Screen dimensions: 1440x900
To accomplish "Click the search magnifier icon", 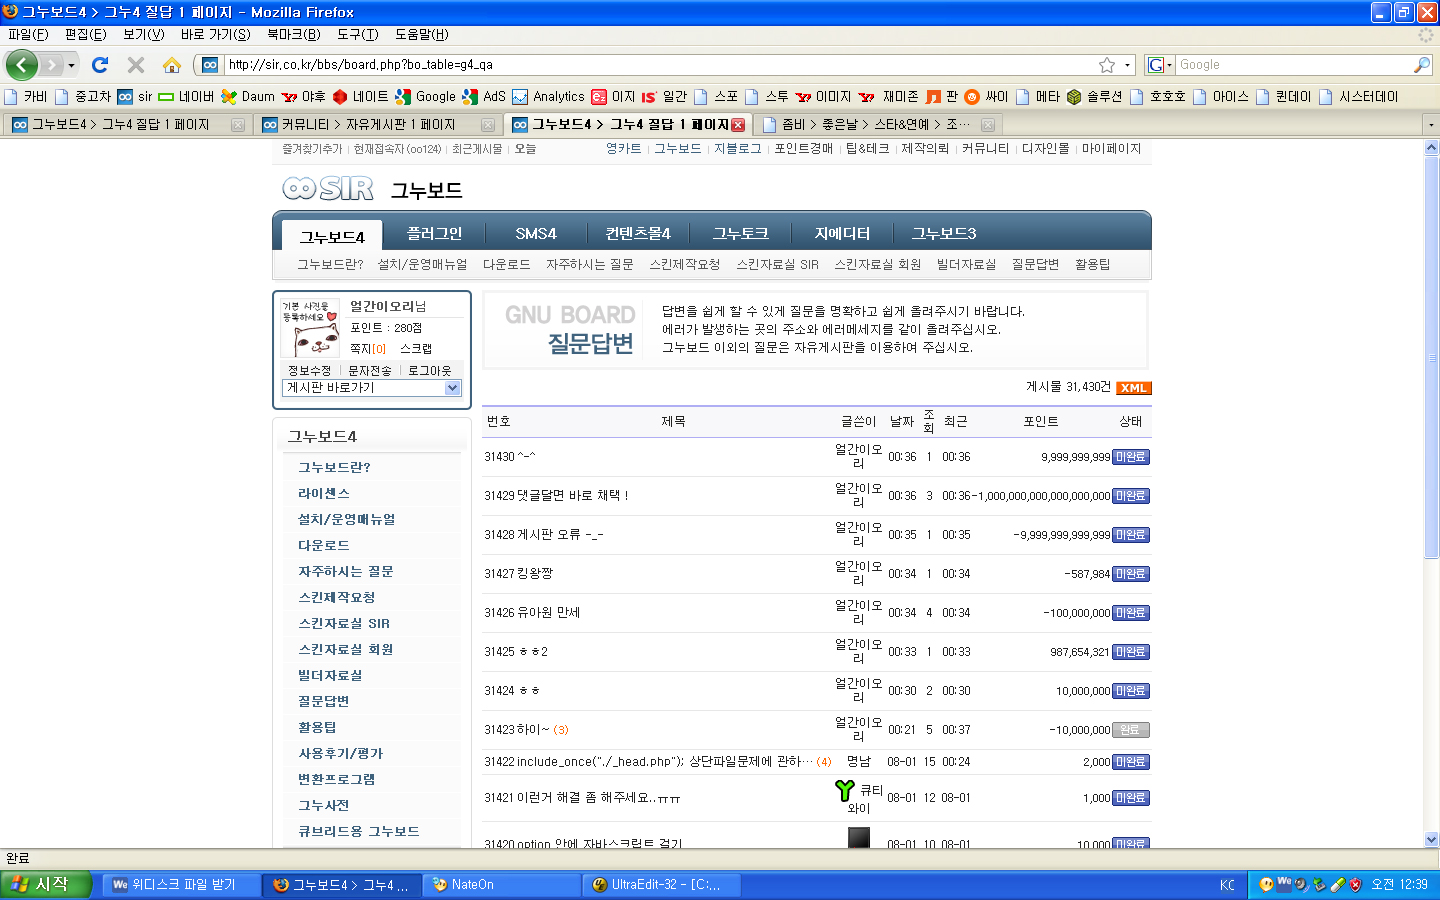I will (1421, 65).
